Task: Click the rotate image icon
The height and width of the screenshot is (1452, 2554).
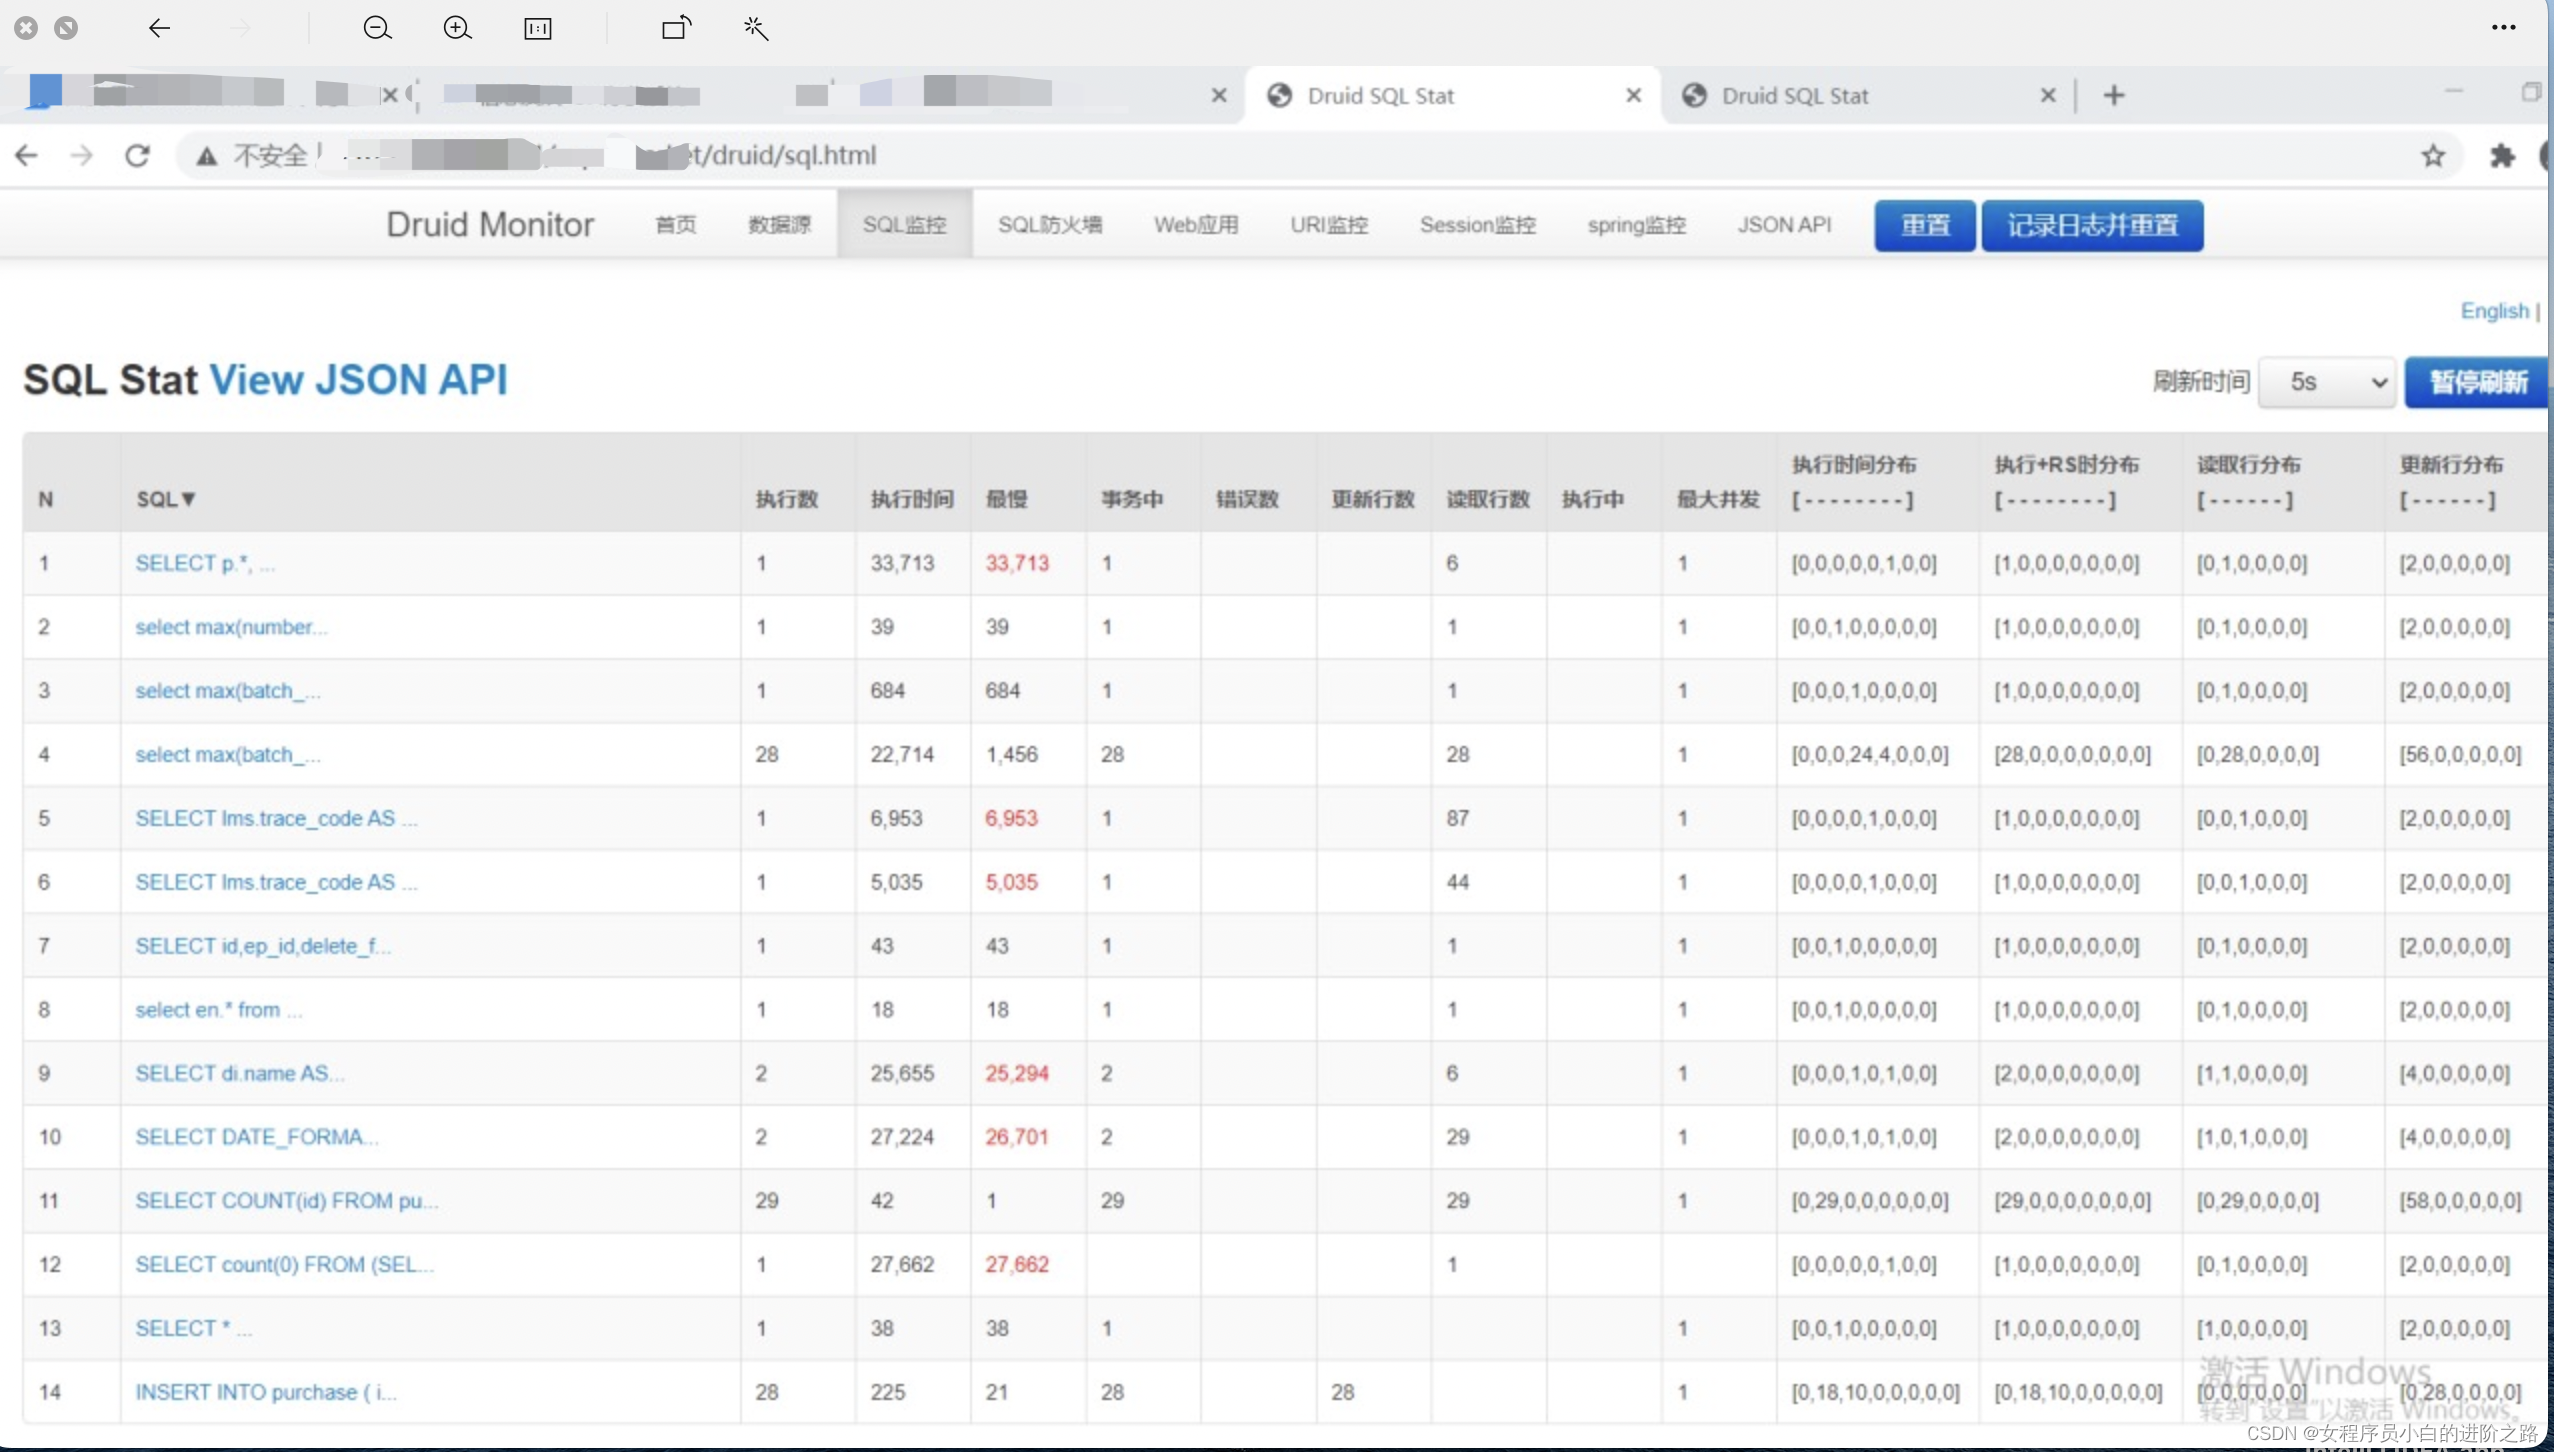Action: (676, 28)
